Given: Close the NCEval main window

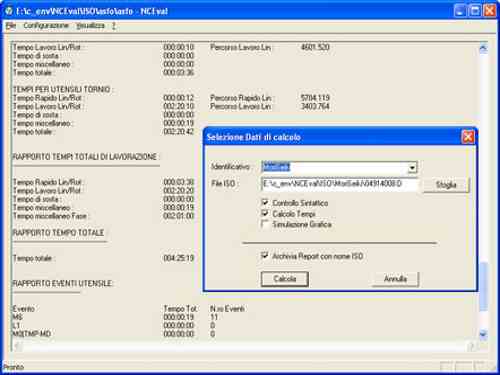Looking at the screenshot, I should (x=490, y=11).
